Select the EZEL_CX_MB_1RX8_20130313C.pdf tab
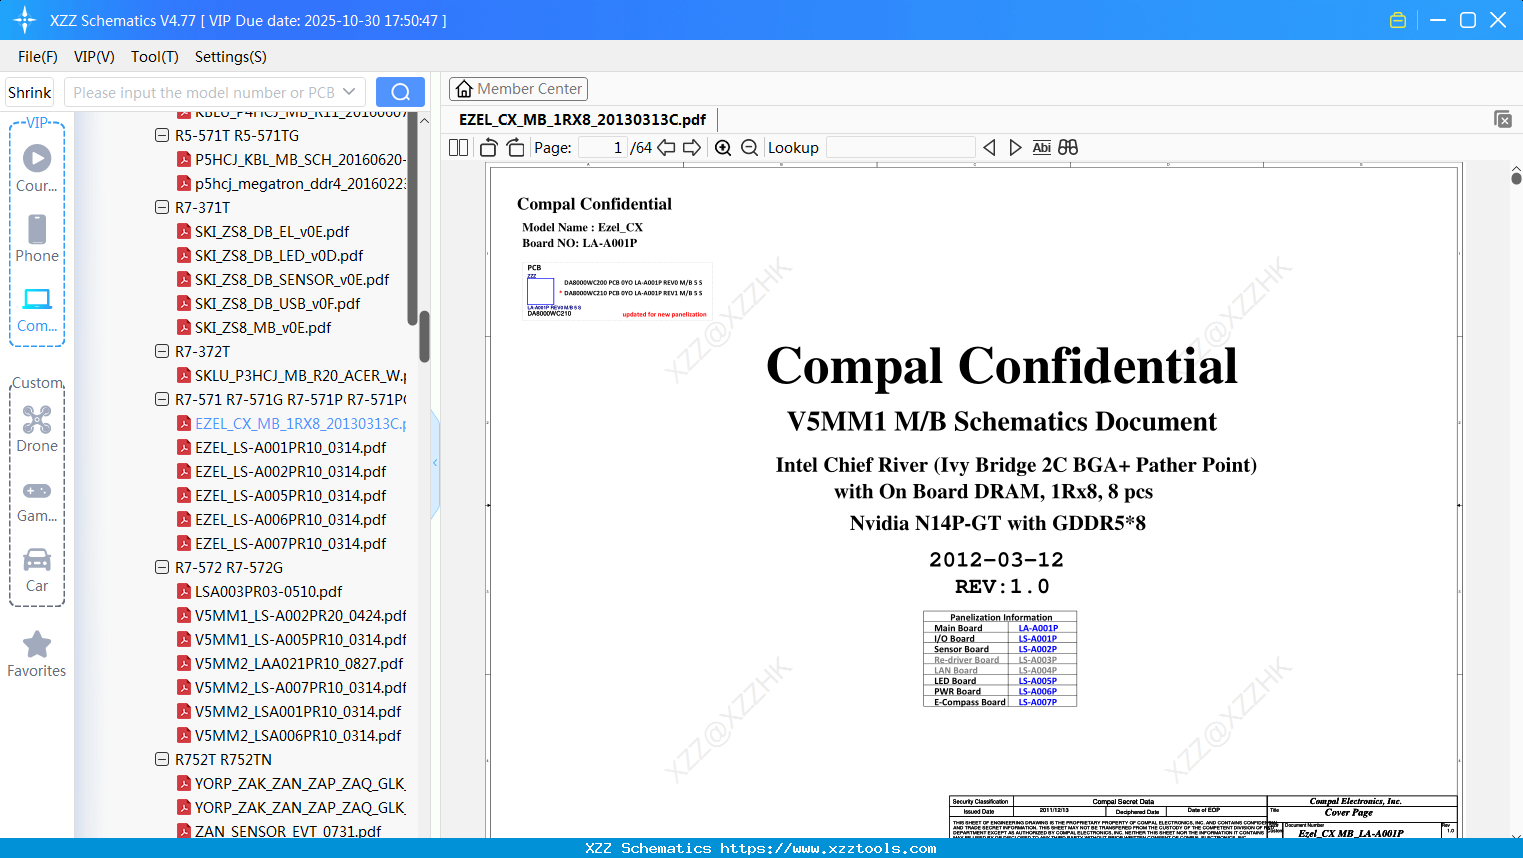1523x858 pixels. 583,120
